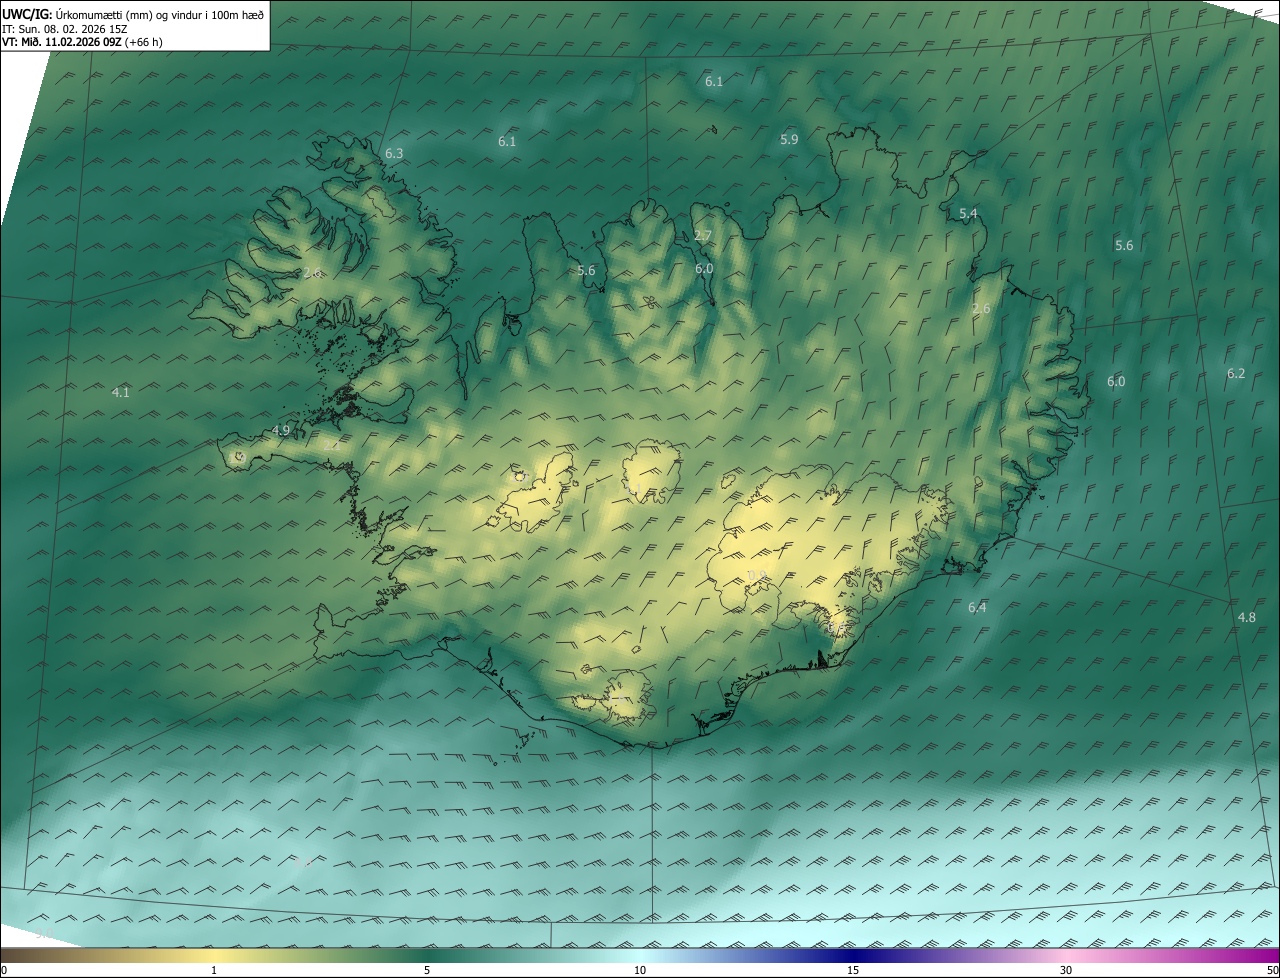Select the 5 tick on the color scale

pos(427,970)
